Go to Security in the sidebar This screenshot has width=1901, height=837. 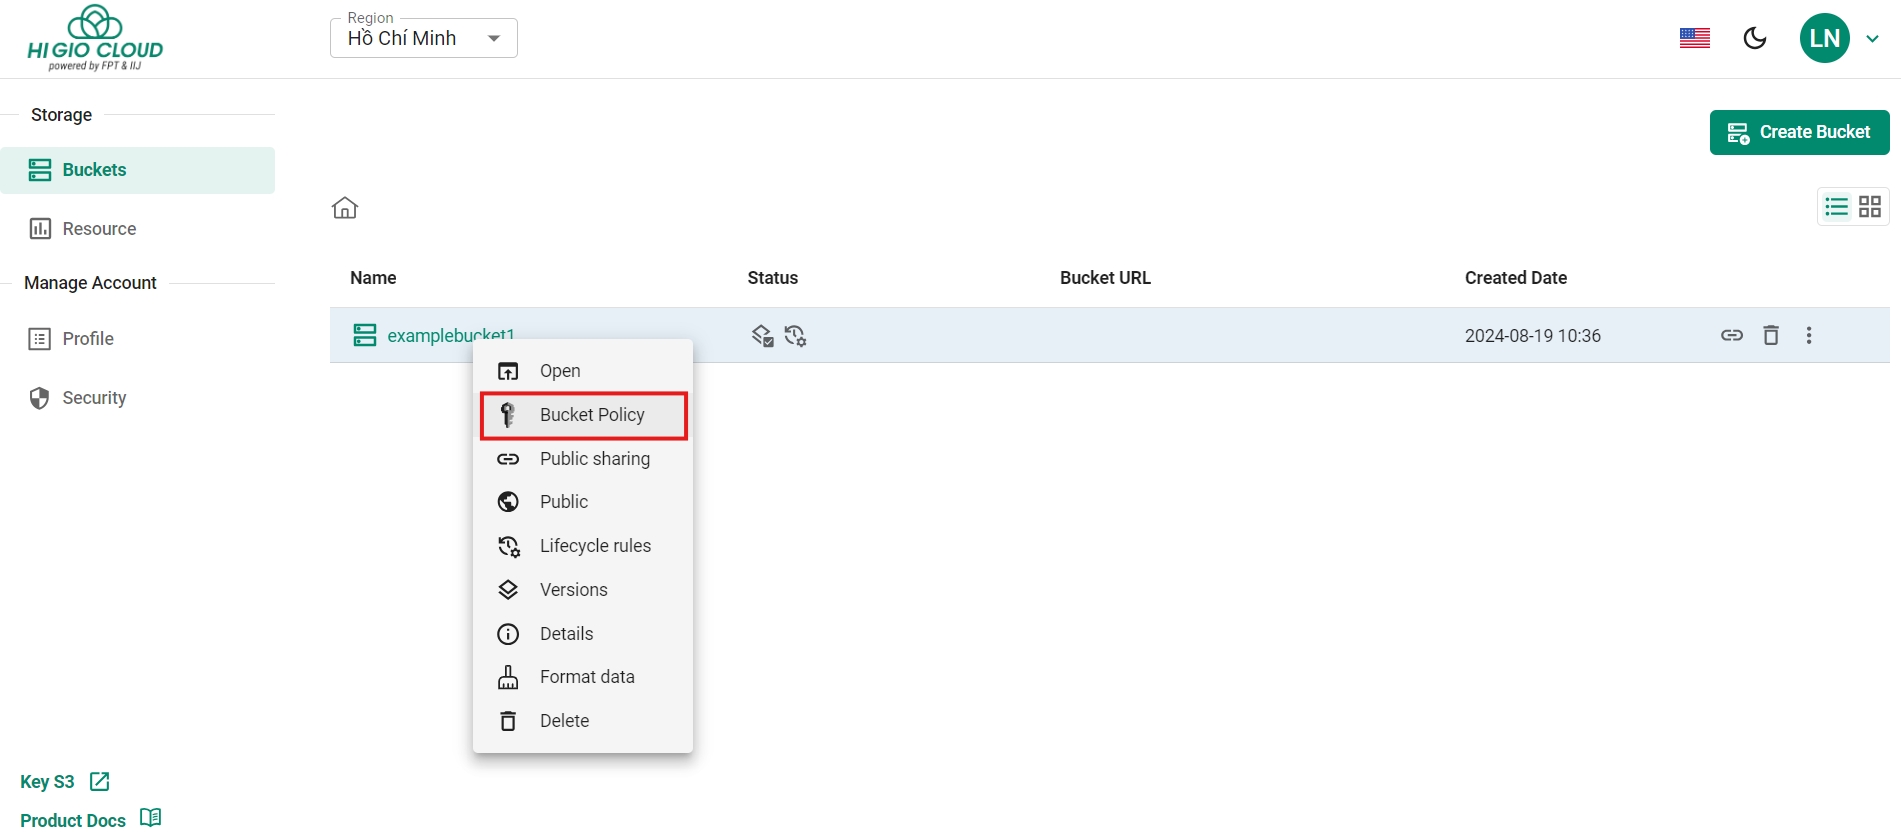coord(94,398)
